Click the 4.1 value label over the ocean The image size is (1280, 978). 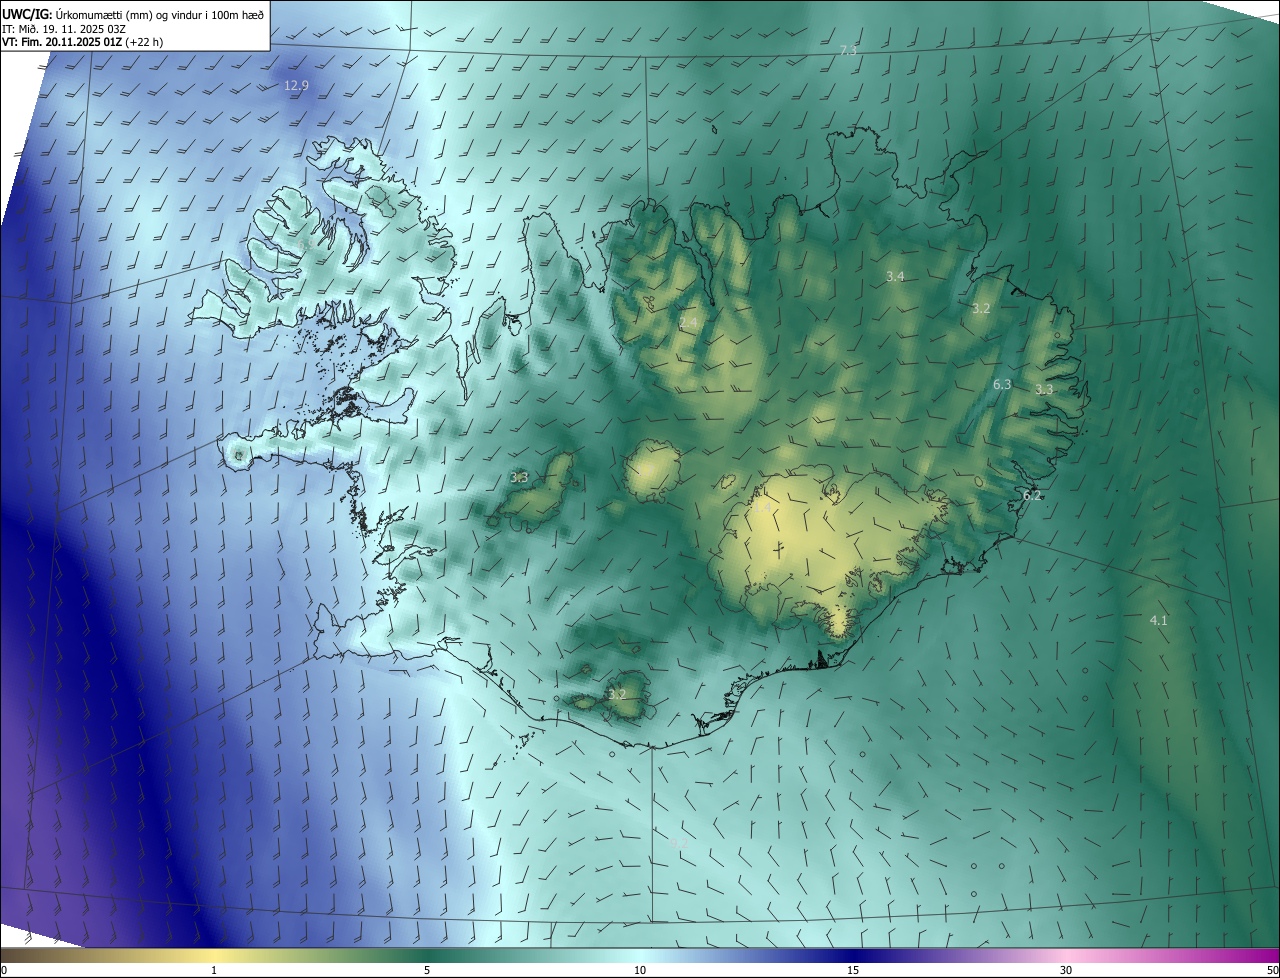point(1158,620)
